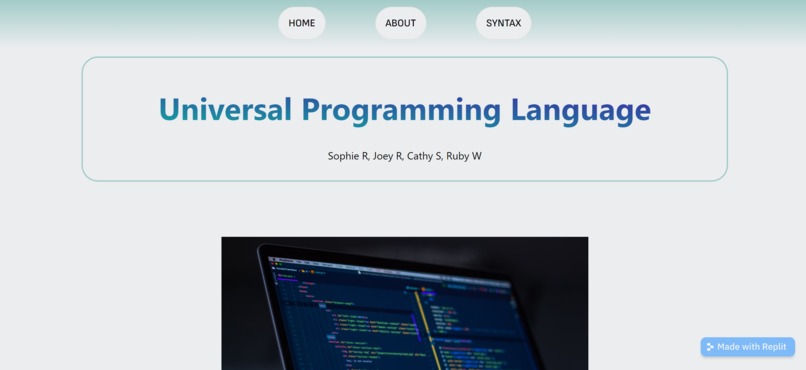This screenshot has width=806, height=370.
Task: Select the SYNTAX navigation item
Action: coord(503,23)
